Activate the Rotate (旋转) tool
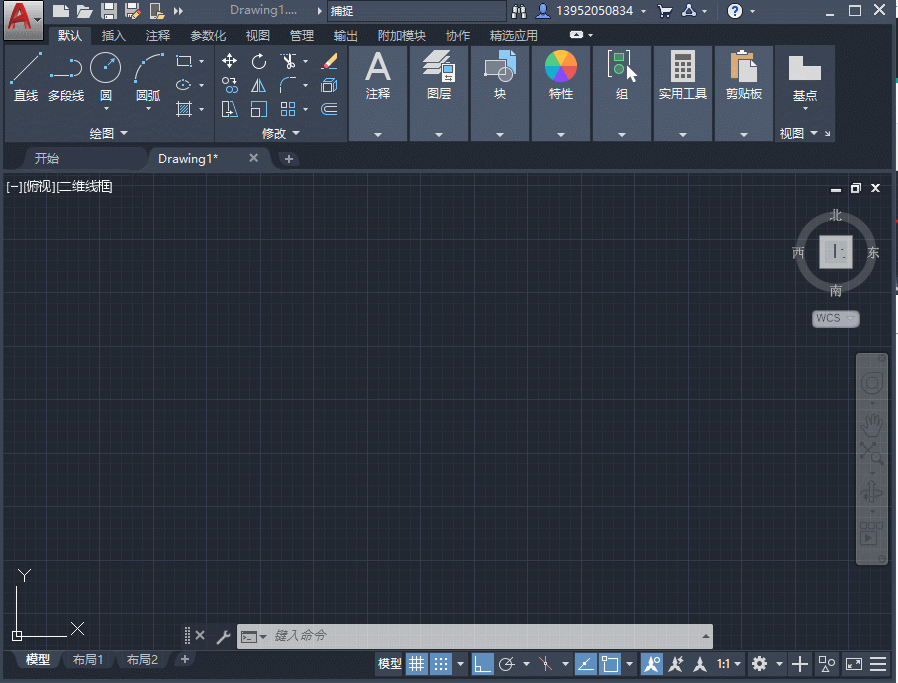This screenshot has height=683, width=898. click(x=258, y=60)
